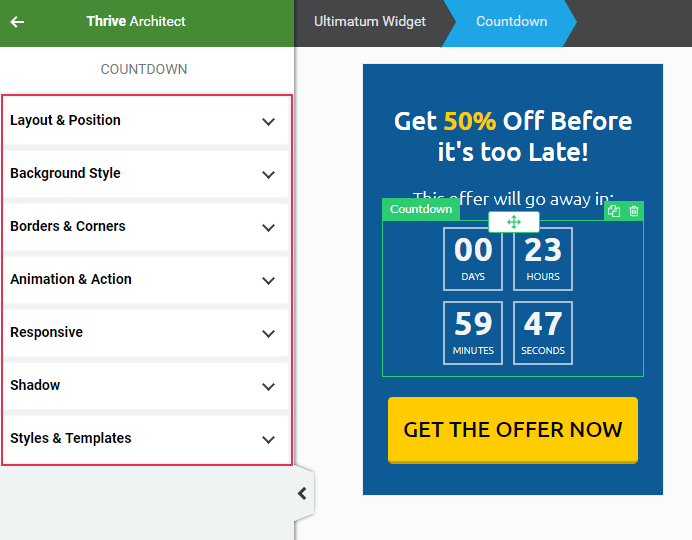Select the Days countdown tile

[473, 259]
